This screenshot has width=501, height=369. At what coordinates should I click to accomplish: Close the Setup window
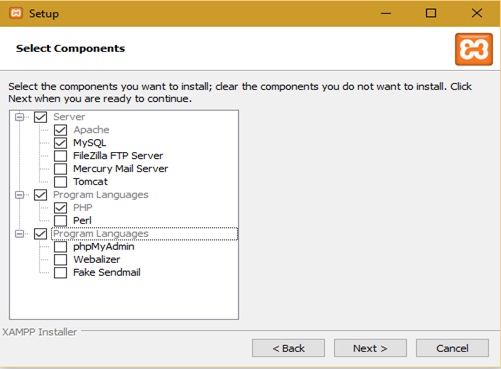[x=477, y=13]
